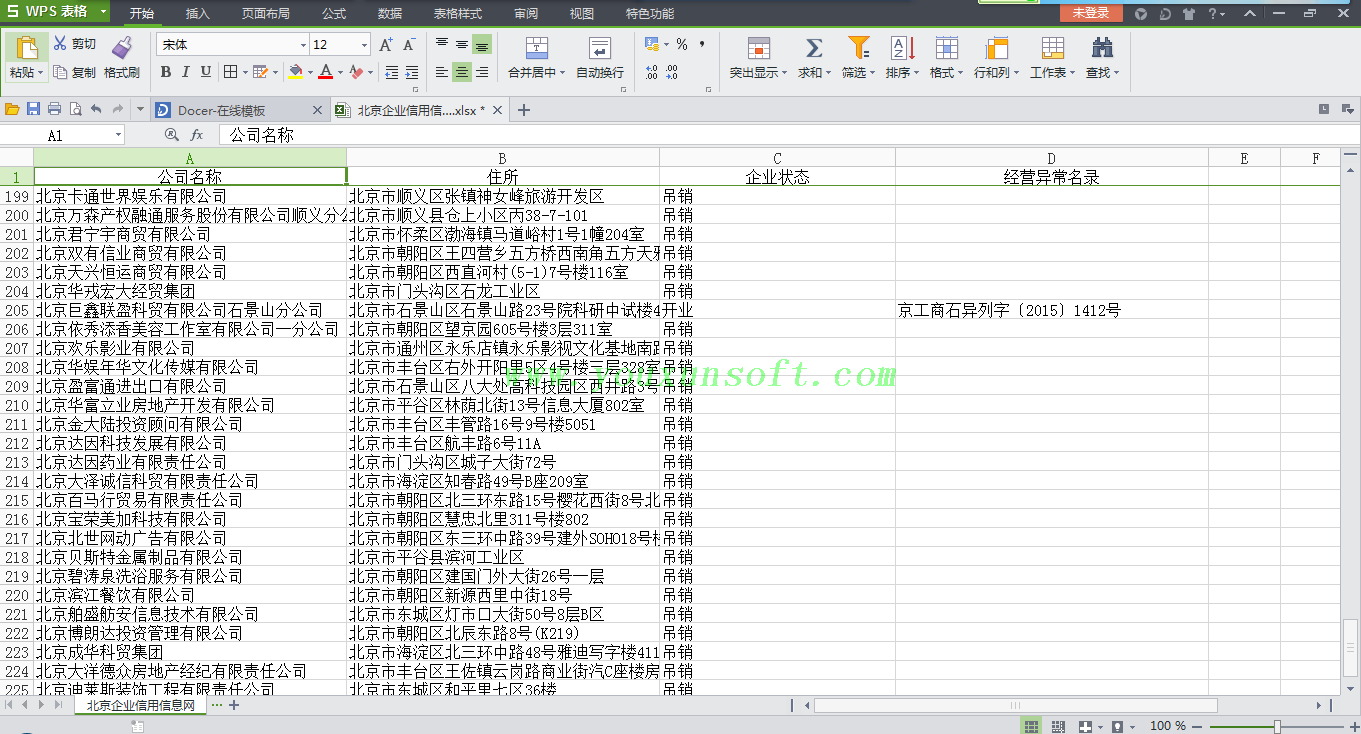The height and width of the screenshot is (734, 1361).
Task: Click the clear formatting eraser icon
Action: click(x=356, y=72)
